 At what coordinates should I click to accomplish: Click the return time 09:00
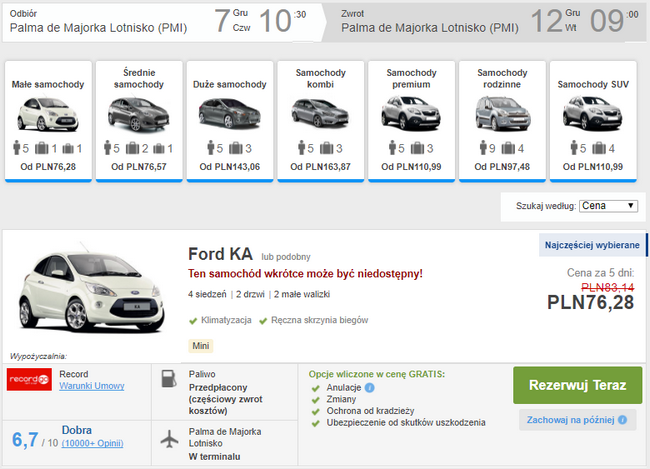click(x=614, y=20)
